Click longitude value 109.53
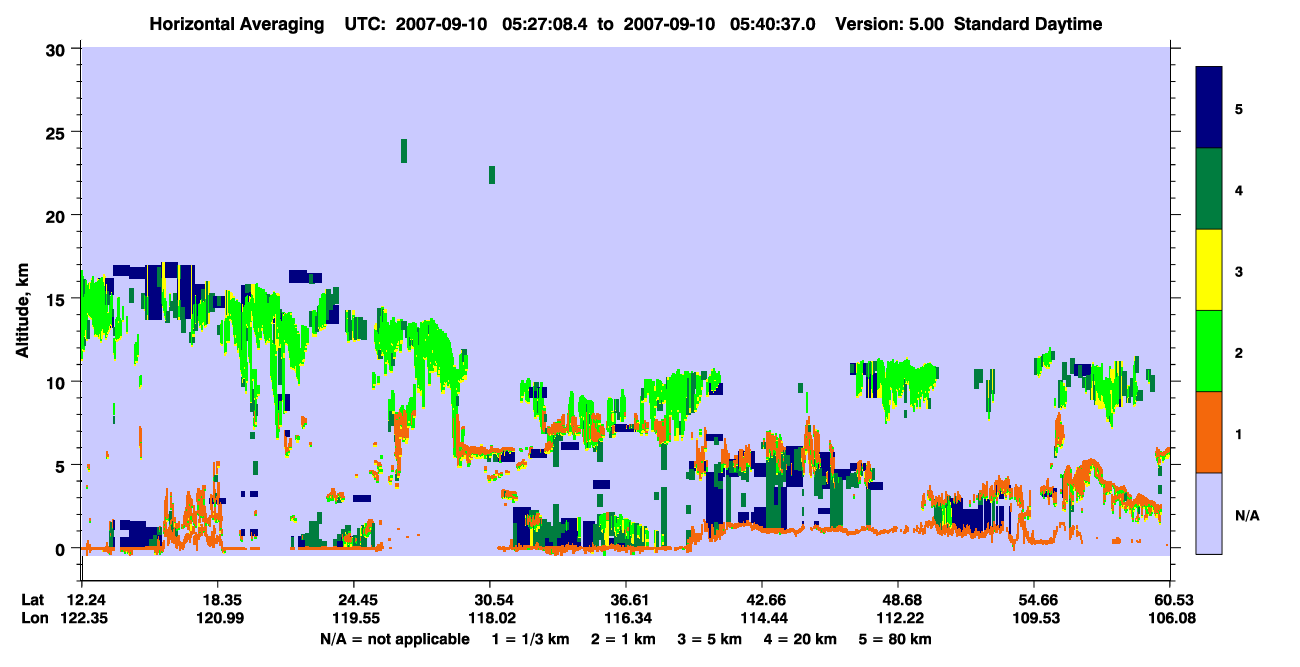 pos(1034,619)
